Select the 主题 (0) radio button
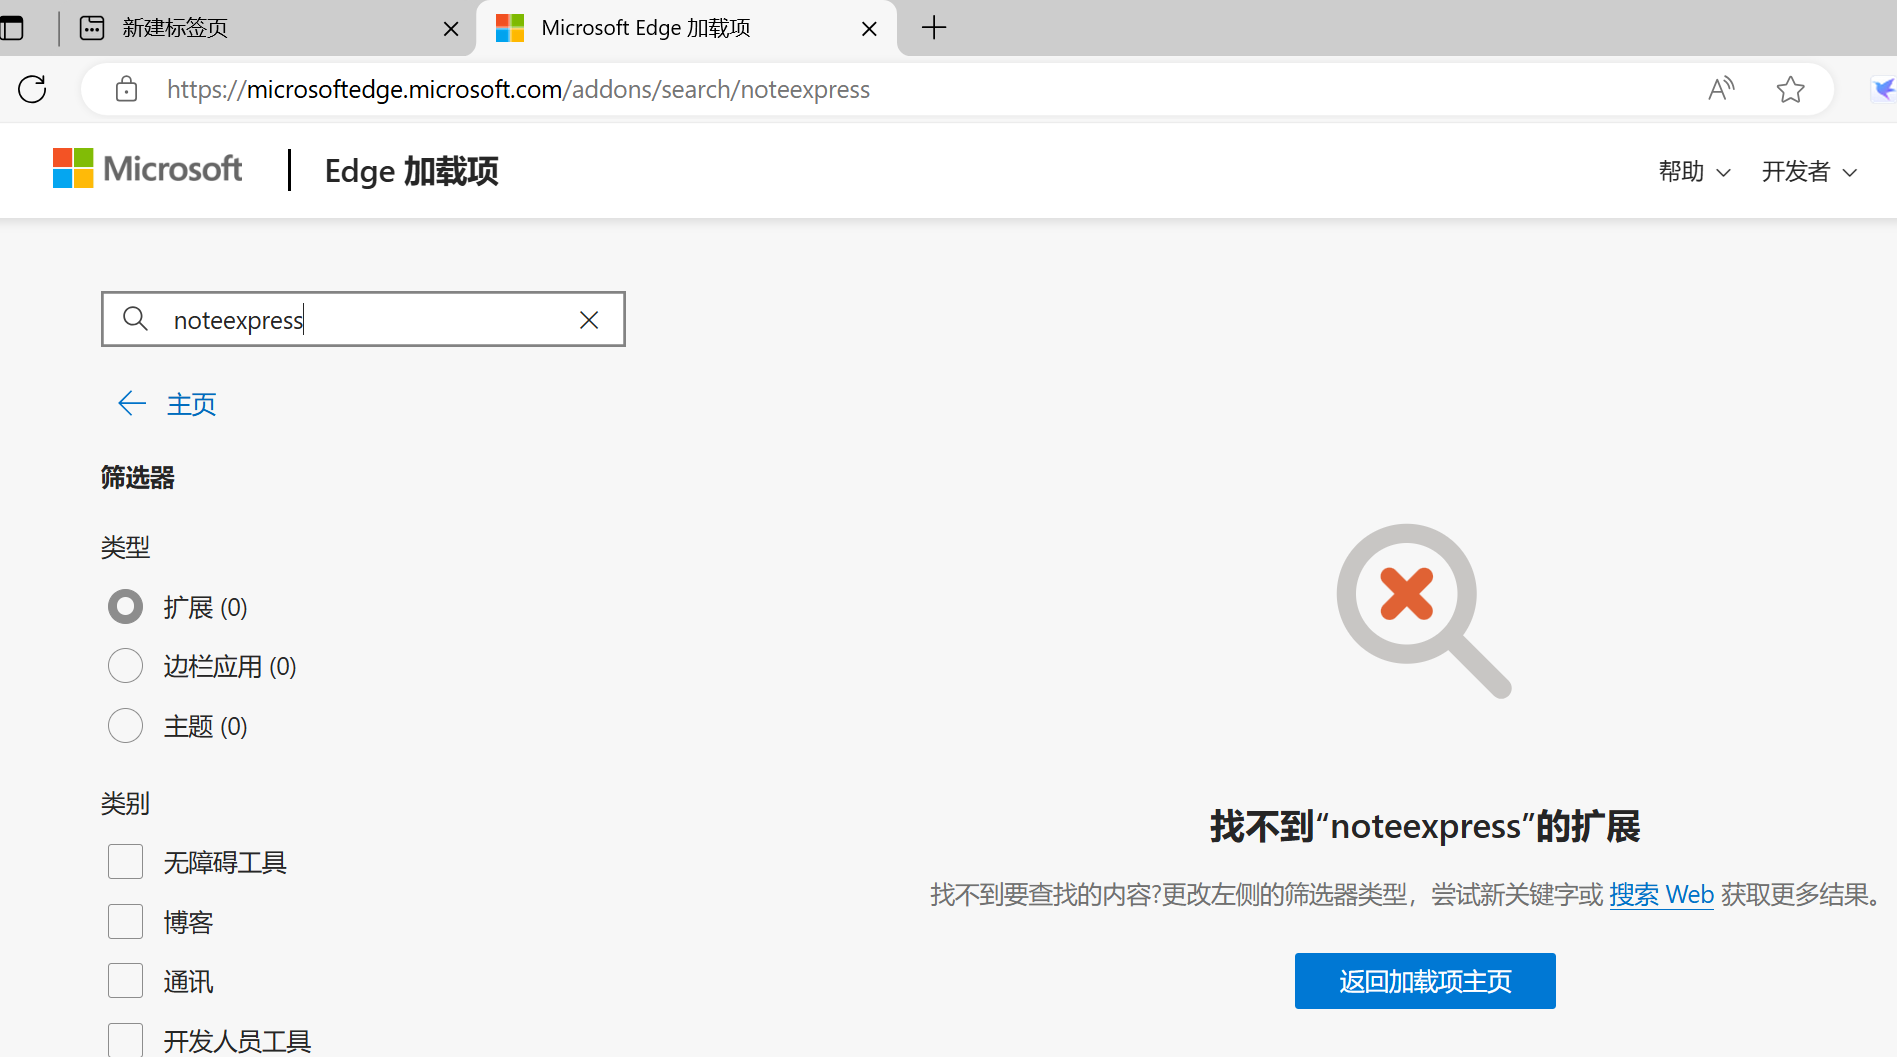Viewport: 1897px width, 1057px height. pos(125,726)
